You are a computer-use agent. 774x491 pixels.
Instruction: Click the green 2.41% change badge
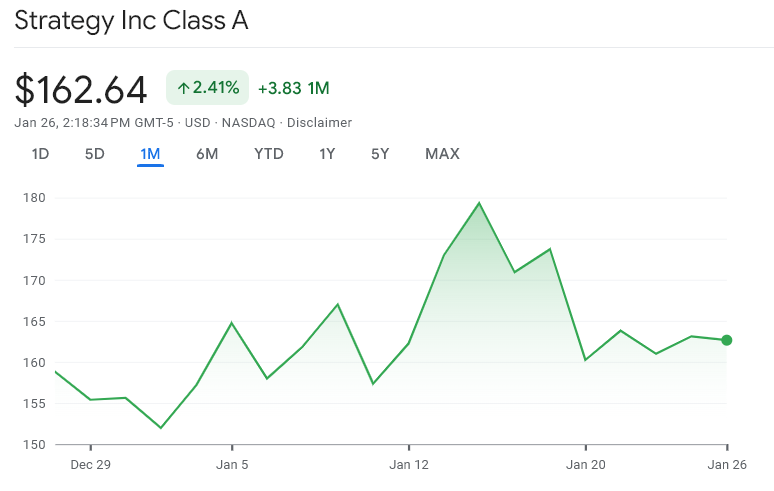click(207, 88)
